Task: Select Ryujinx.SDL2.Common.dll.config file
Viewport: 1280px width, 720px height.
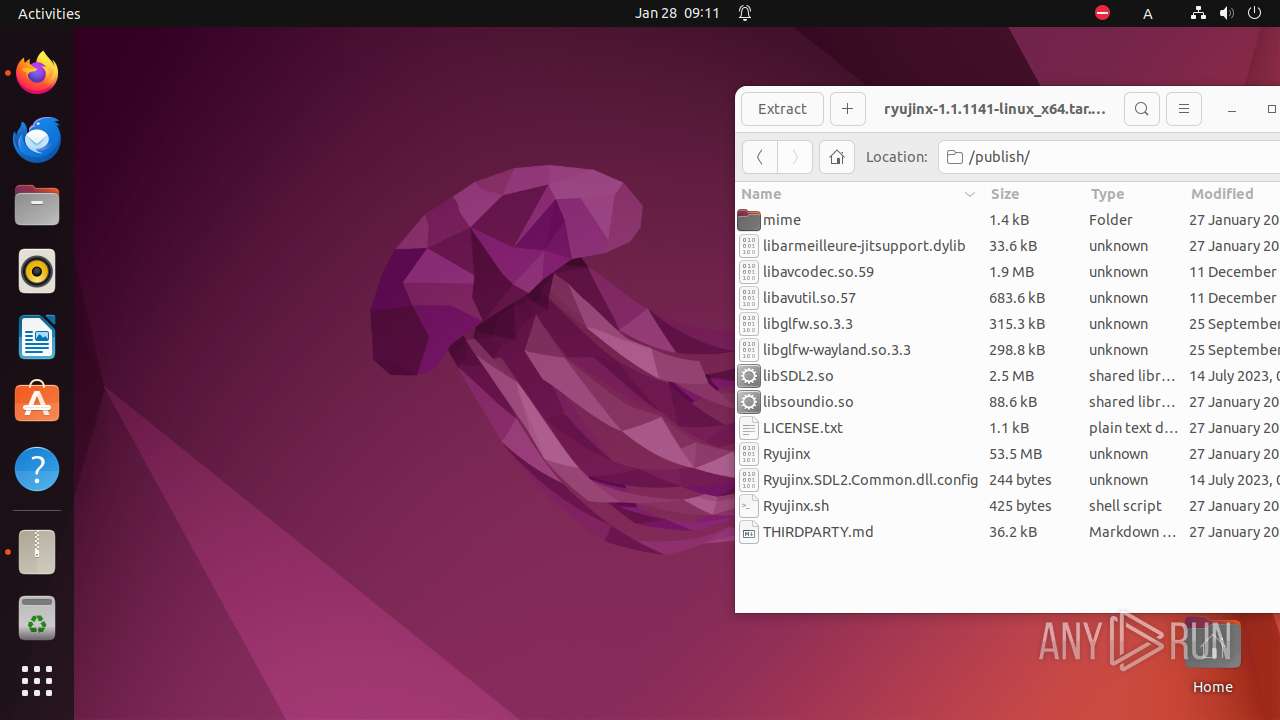Action: (1007, 480)
